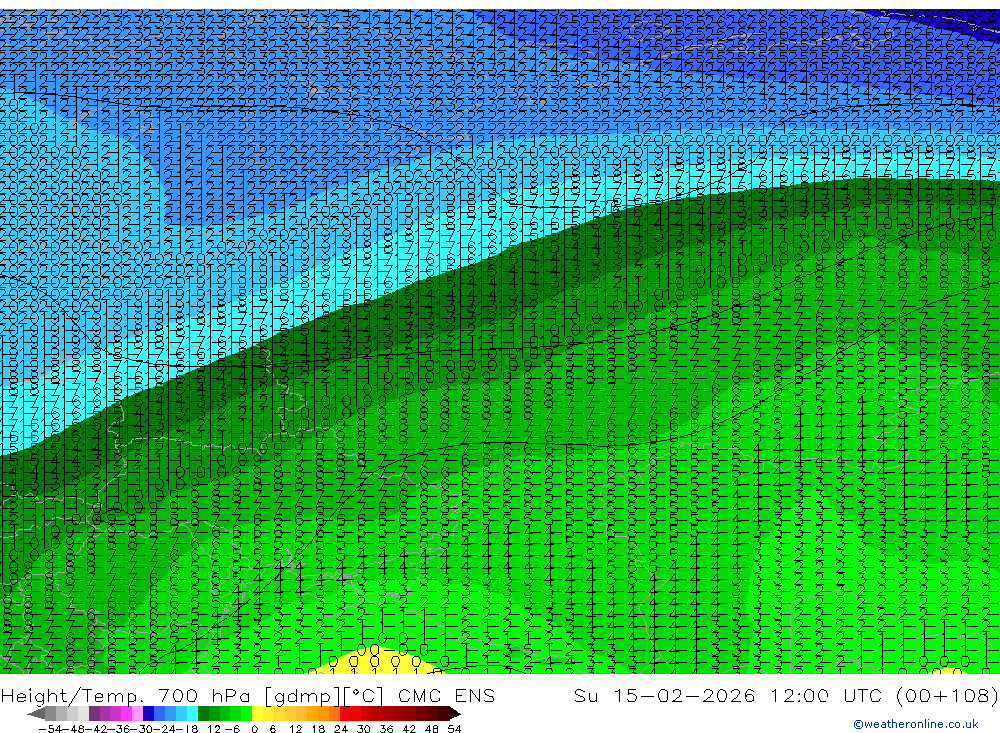Pick the dark purple legend color swatch

click(x=94, y=714)
